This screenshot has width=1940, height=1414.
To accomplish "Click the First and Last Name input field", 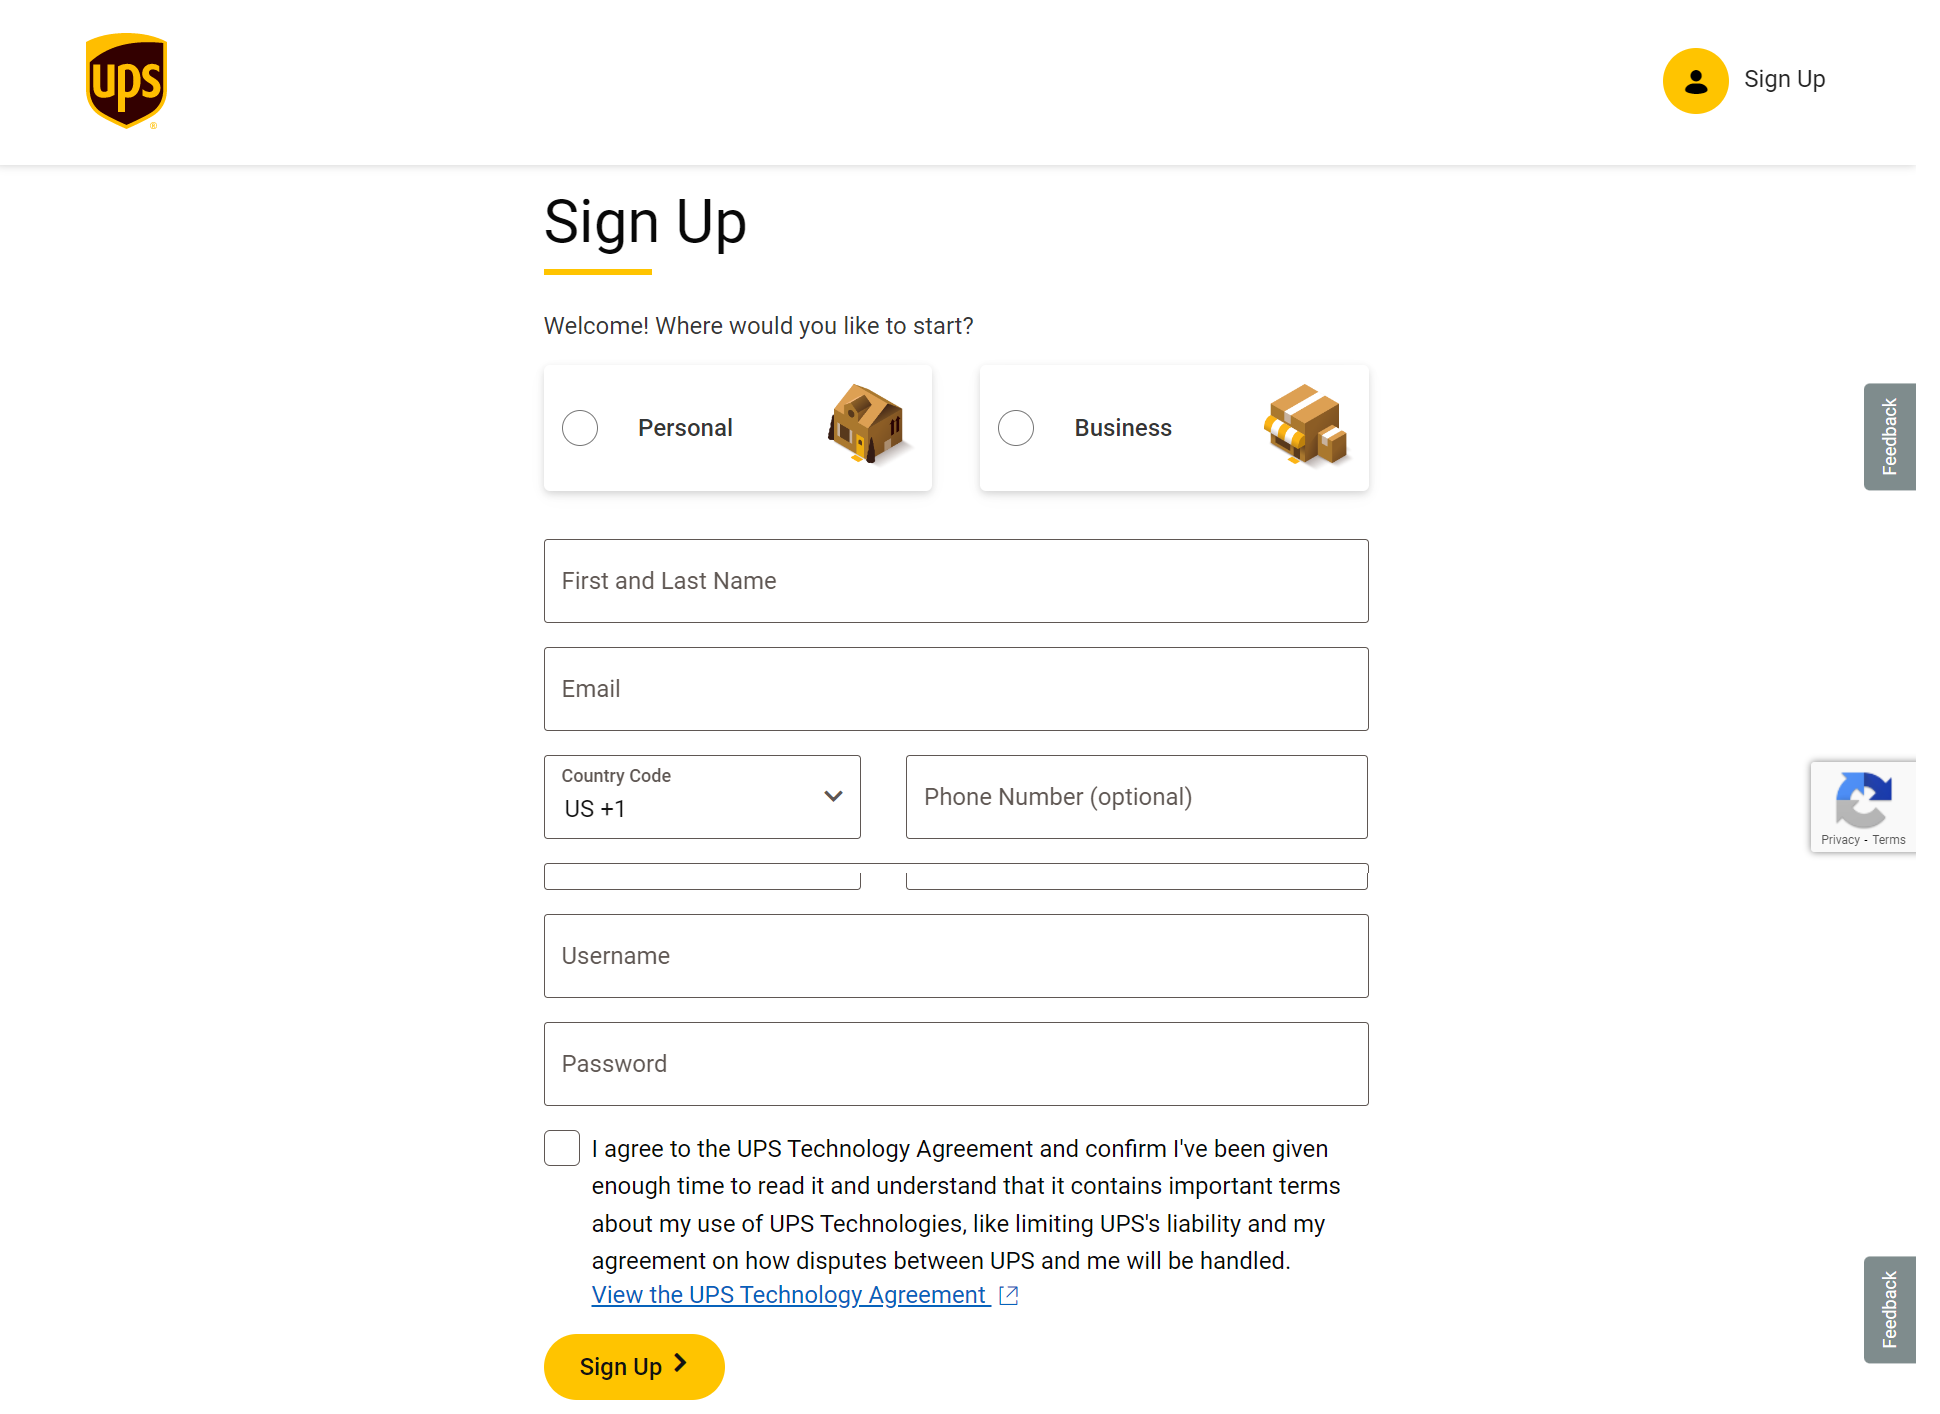I will (955, 580).
